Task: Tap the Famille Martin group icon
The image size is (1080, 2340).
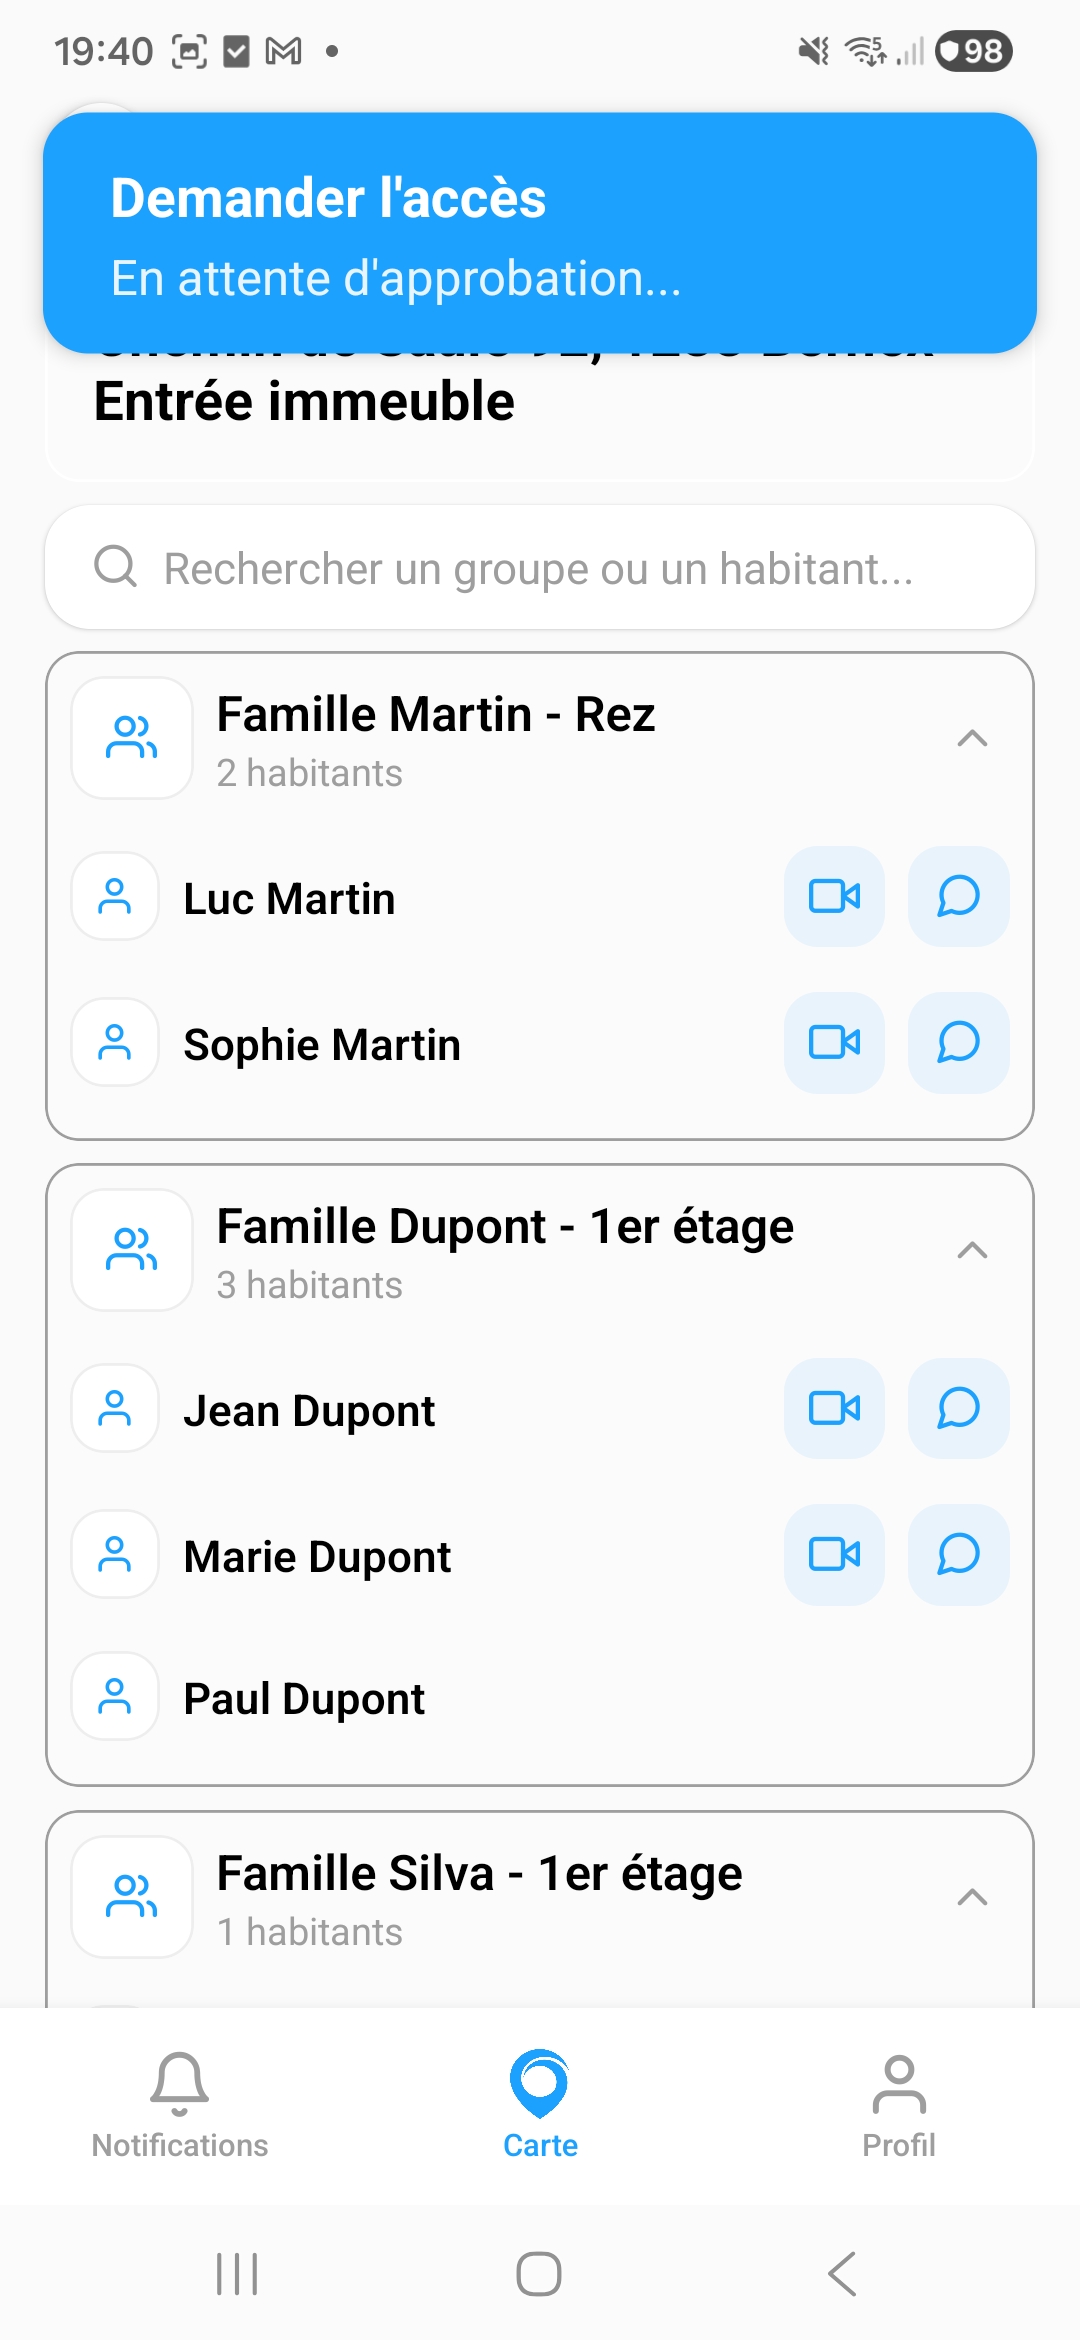Action: pos(132,738)
